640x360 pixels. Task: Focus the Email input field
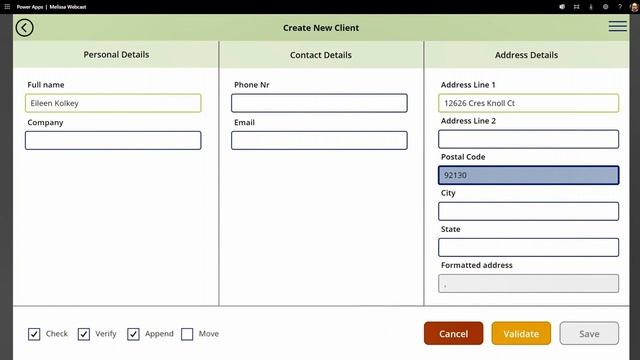click(x=319, y=140)
